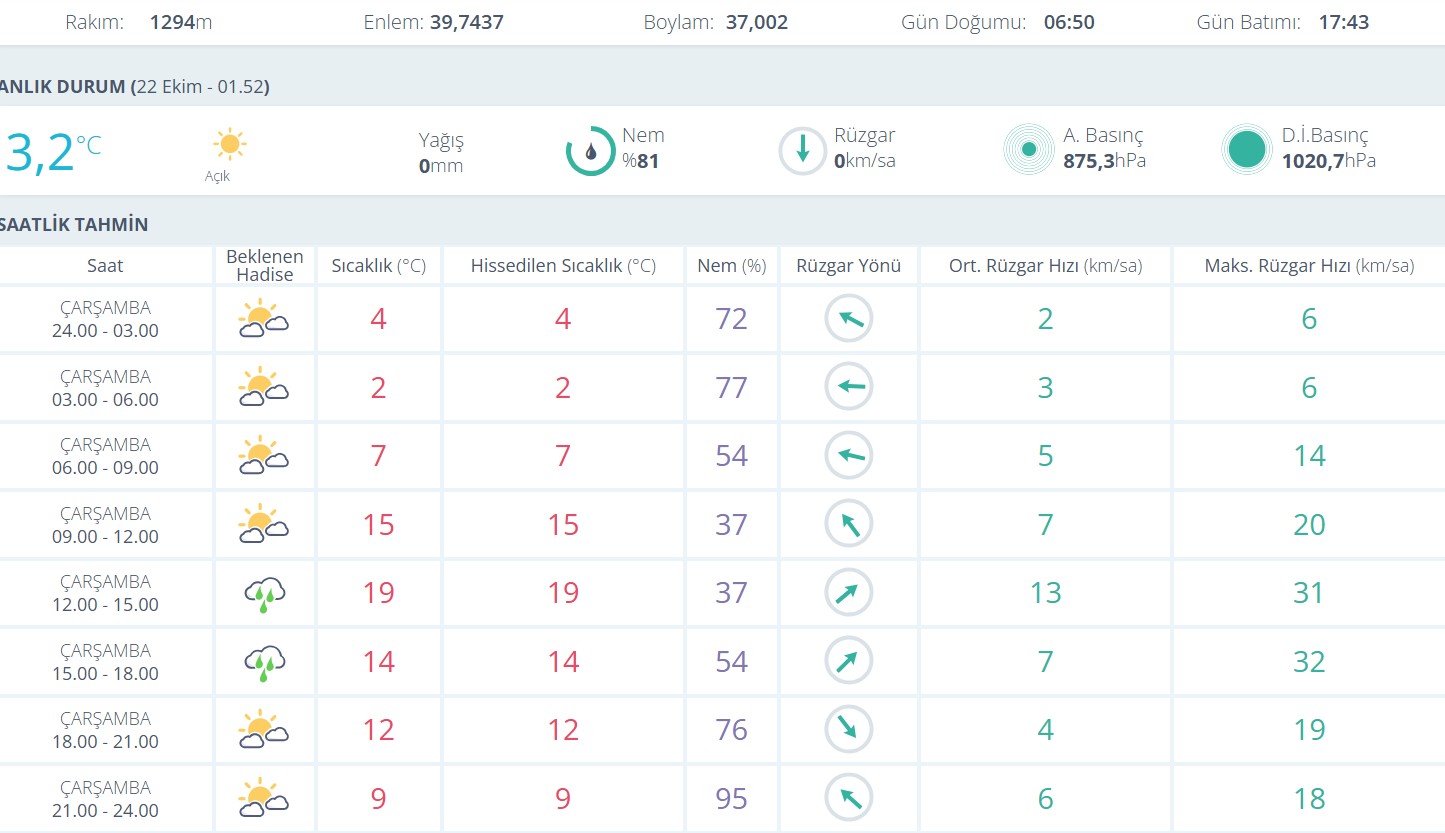1445x833 pixels.
Task: Click the wind direction arrow for 03.00 - 06.00
Action: point(848,388)
